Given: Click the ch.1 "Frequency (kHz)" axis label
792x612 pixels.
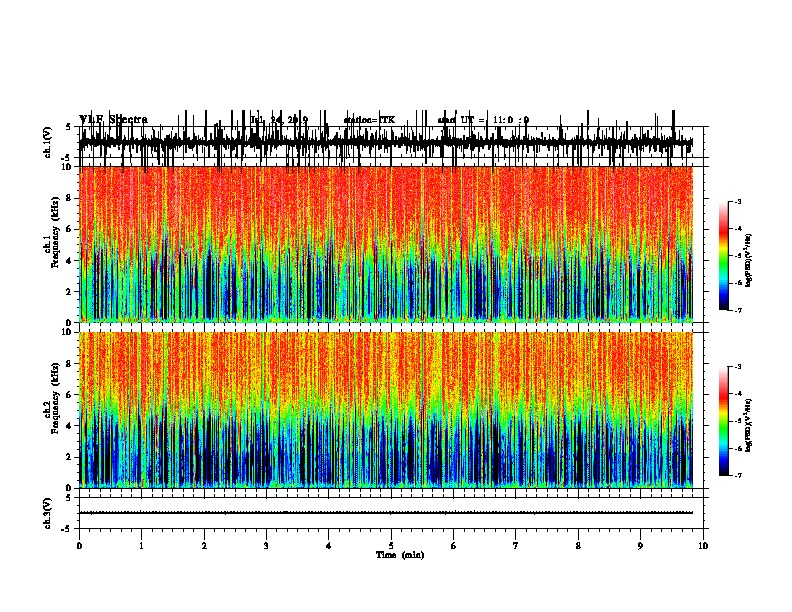Looking at the screenshot, I should coord(55,232).
